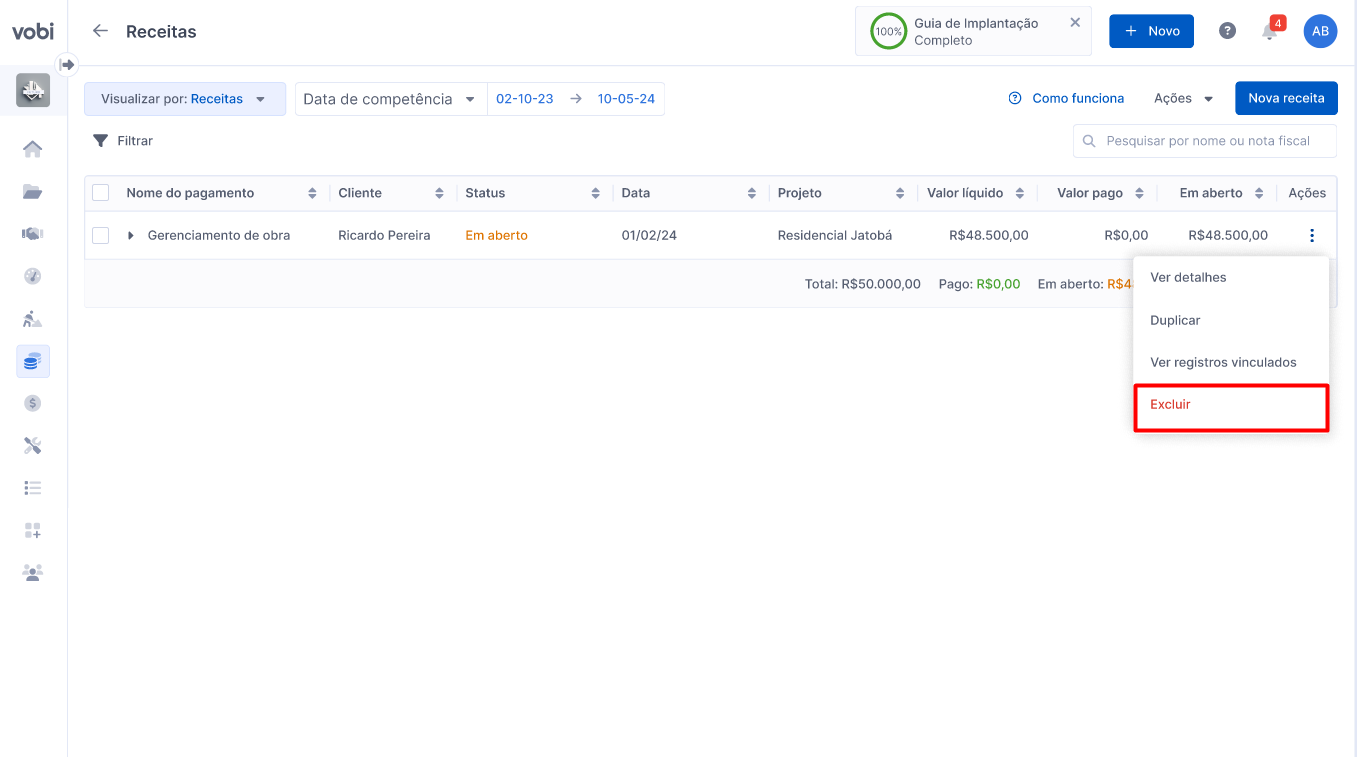Screen dimensions: 1357x757
Task: Open the folder icon in the sidebar
Action: [x=33, y=192]
